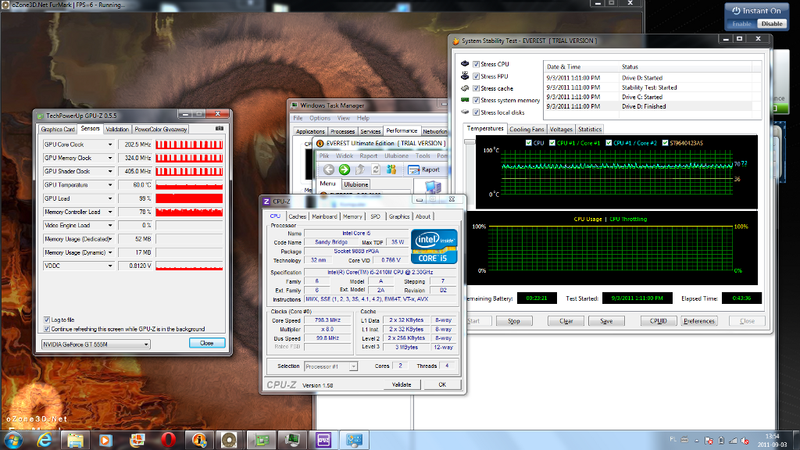The height and width of the screenshot is (450, 800).
Task: Click Stop in System Stability Test
Action: click(x=514, y=321)
